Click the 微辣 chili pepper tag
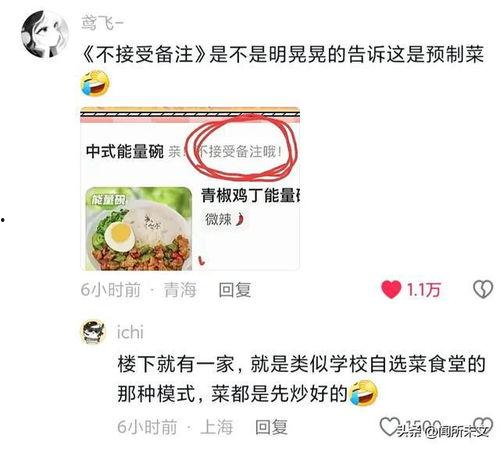Viewport: 500px width, 449px height. (225, 219)
